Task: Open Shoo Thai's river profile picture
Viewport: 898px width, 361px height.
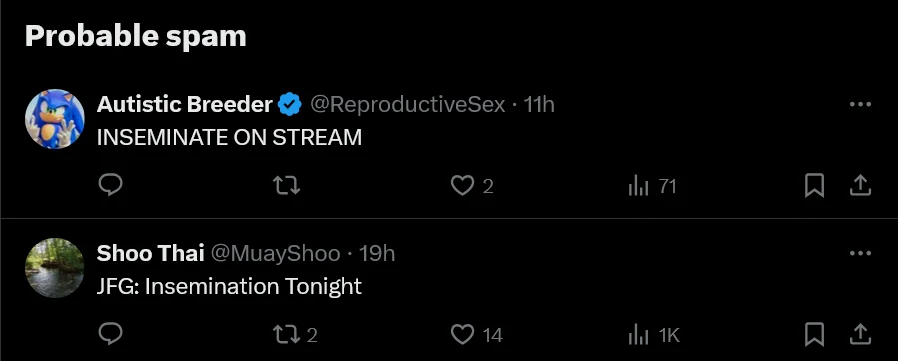Action: tap(54, 268)
